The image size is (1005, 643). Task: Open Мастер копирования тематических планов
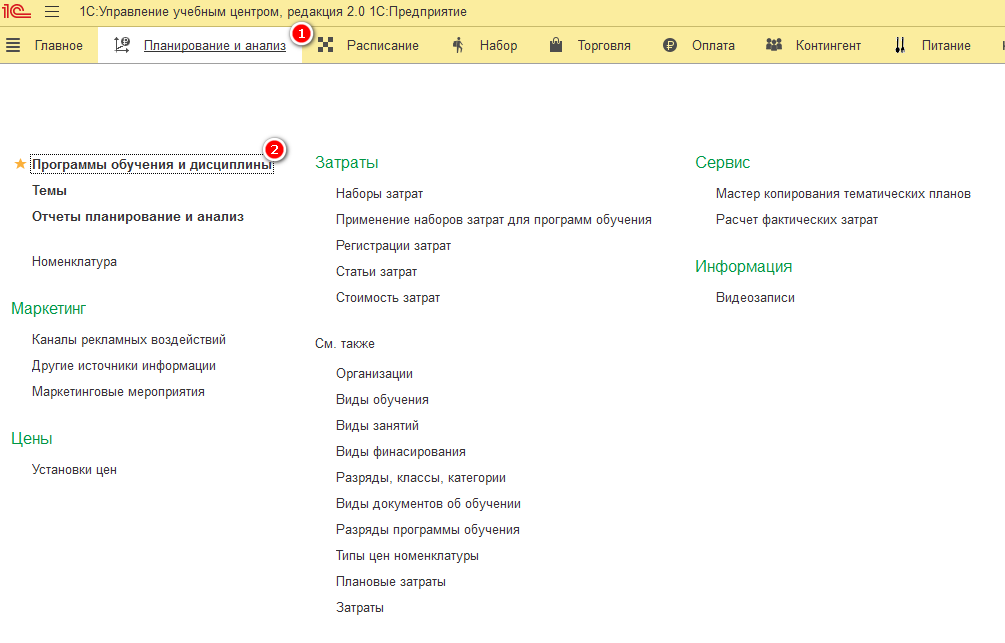tap(843, 194)
